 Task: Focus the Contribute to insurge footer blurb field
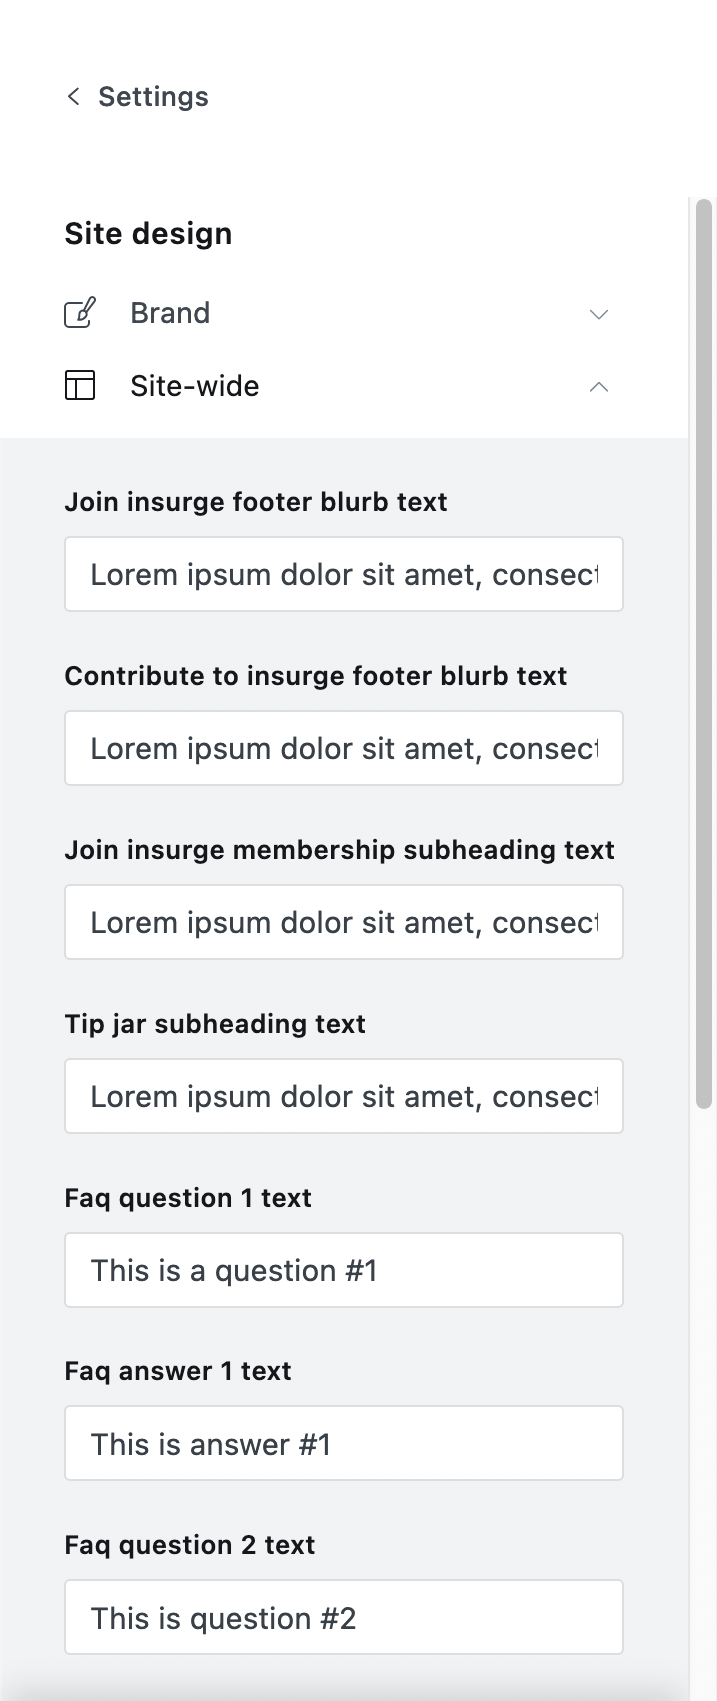pyautogui.click(x=344, y=748)
